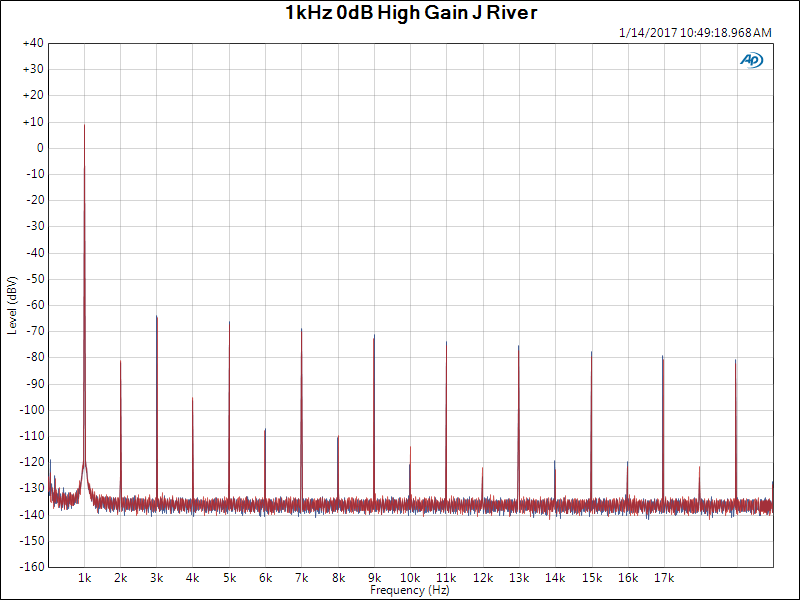Screen dimensions: 800x600
Task: Click the "-140" level axis value
Action: point(33,515)
